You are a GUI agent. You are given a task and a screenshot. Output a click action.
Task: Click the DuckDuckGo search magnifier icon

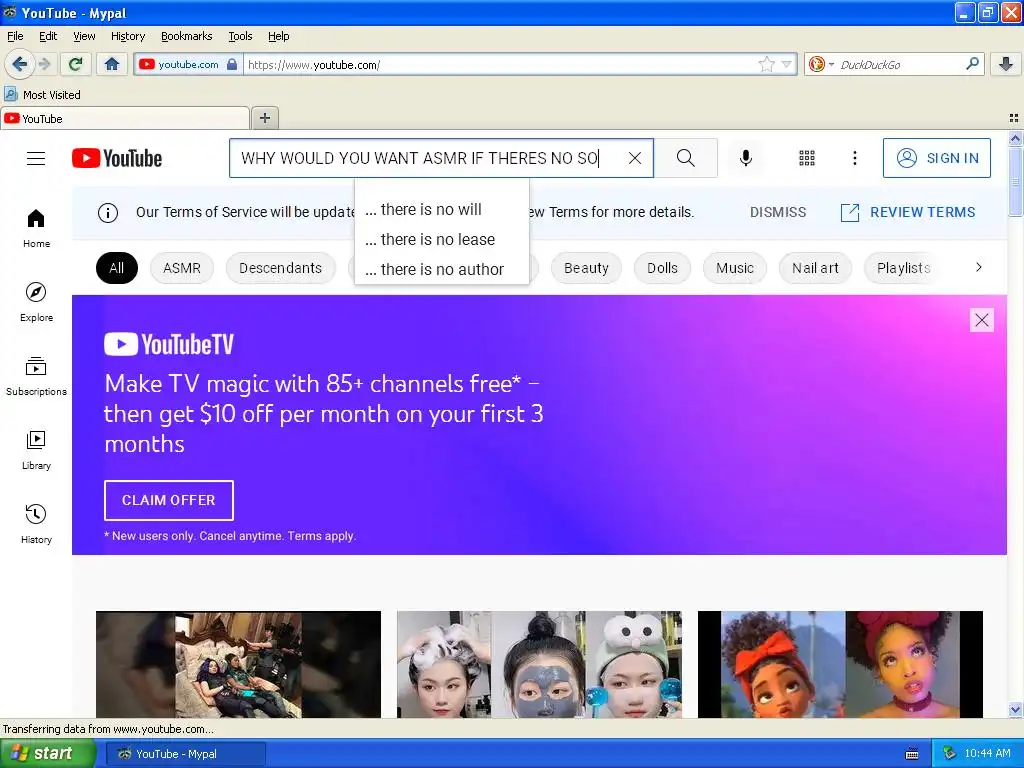(972, 63)
